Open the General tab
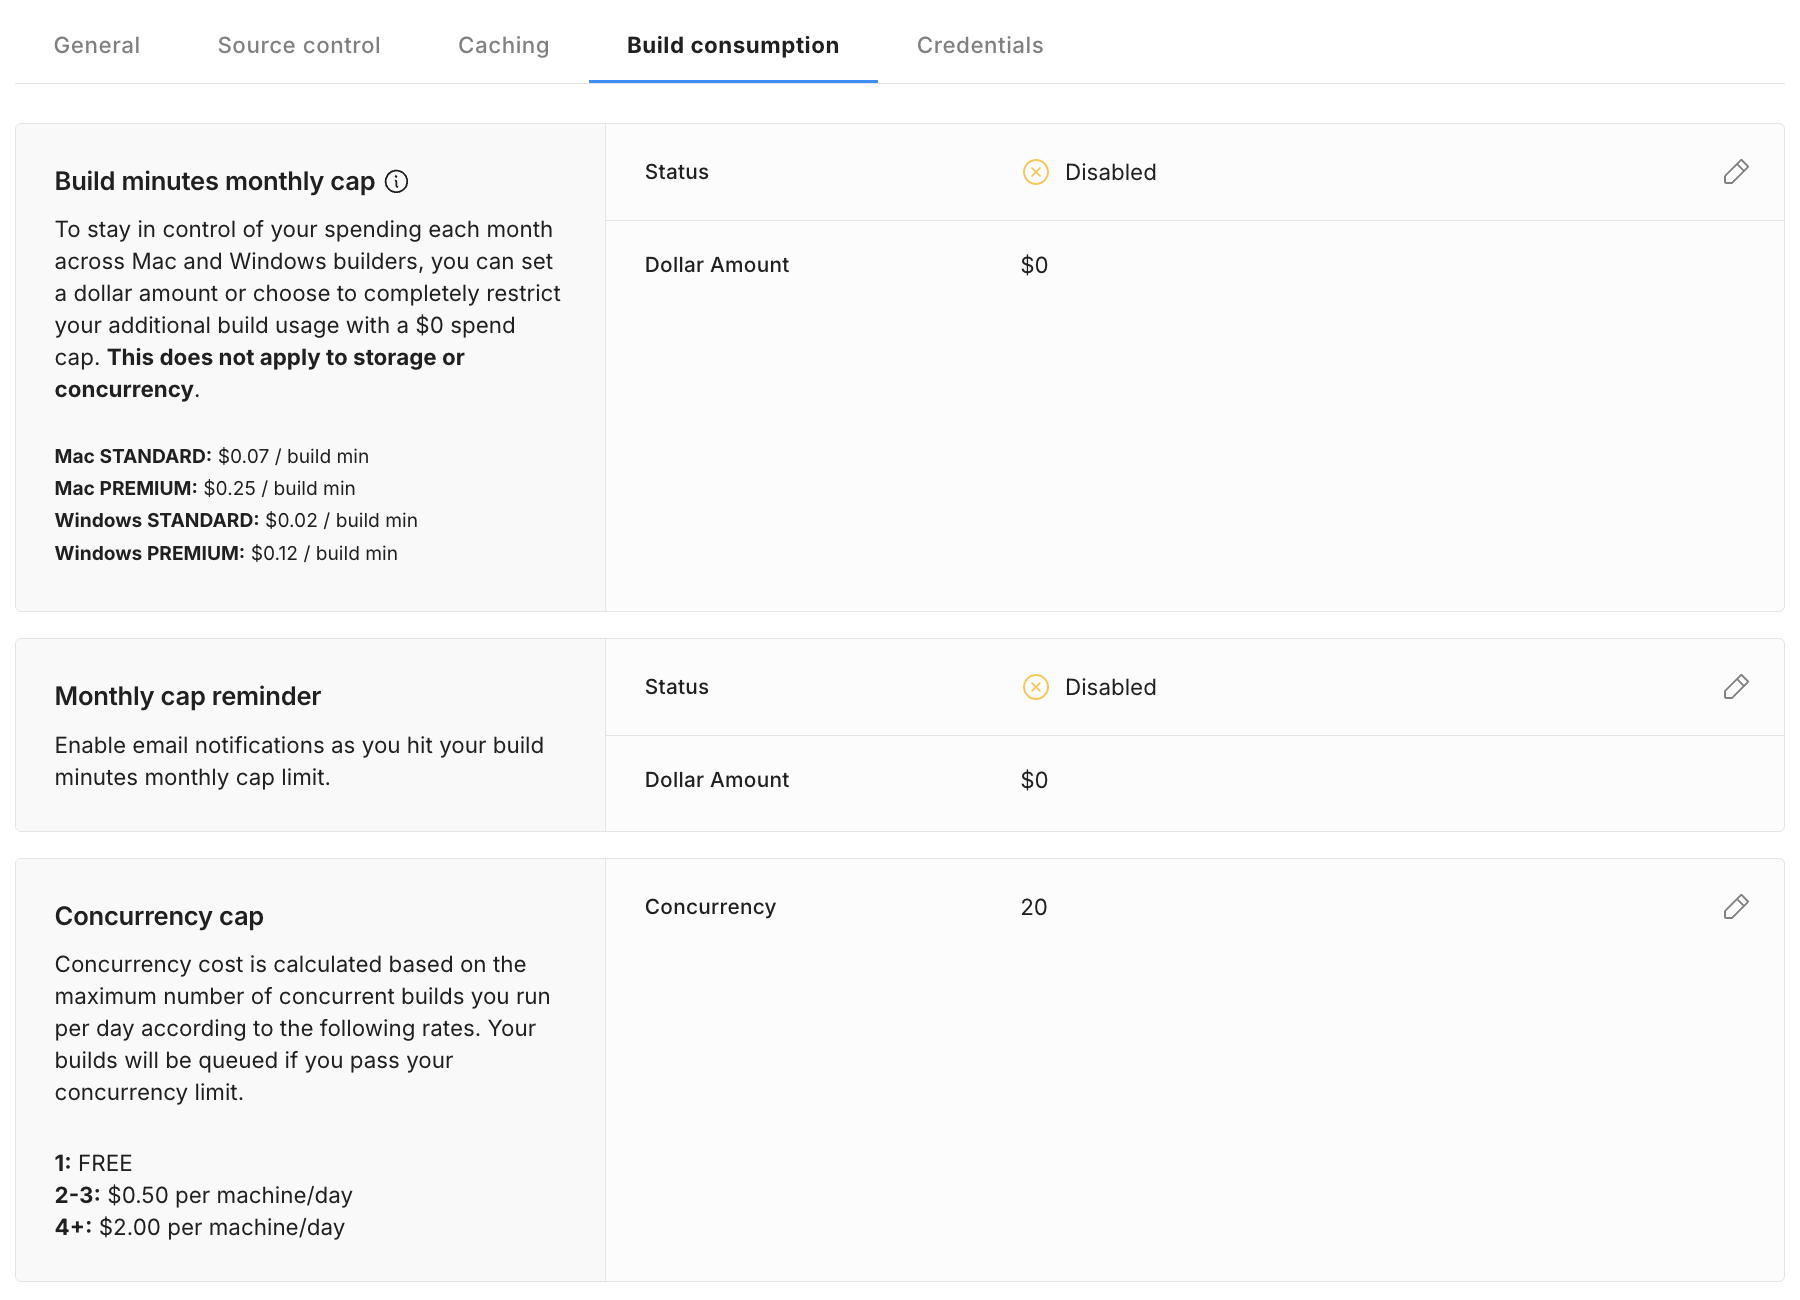Image resolution: width=1800 pixels, height=1300 pixels. click(x=97, y=45)
